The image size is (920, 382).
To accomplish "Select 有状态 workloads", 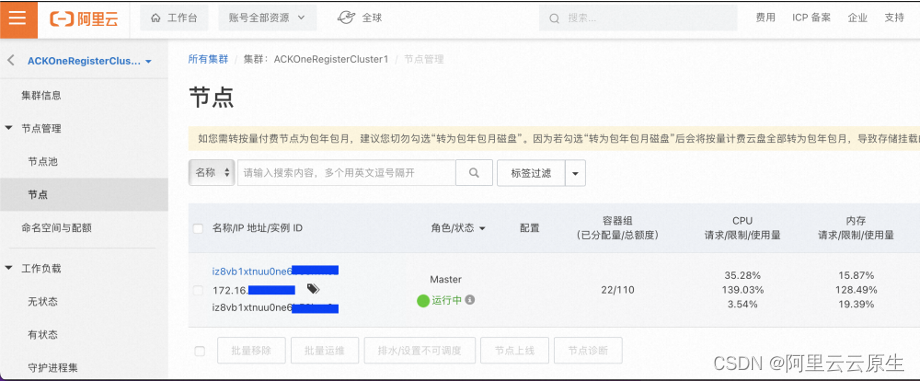I will (42, 334).
